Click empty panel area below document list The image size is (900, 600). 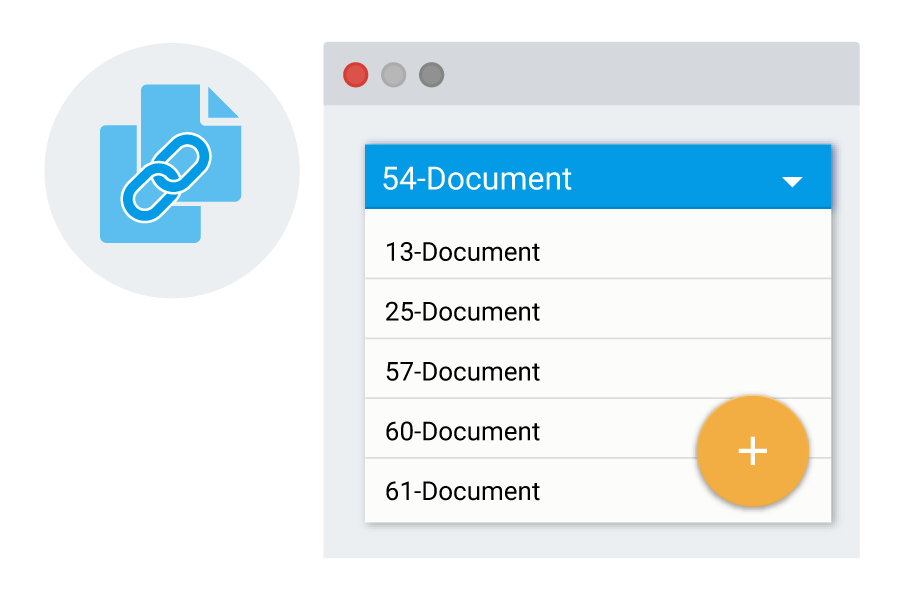(591, 540)
